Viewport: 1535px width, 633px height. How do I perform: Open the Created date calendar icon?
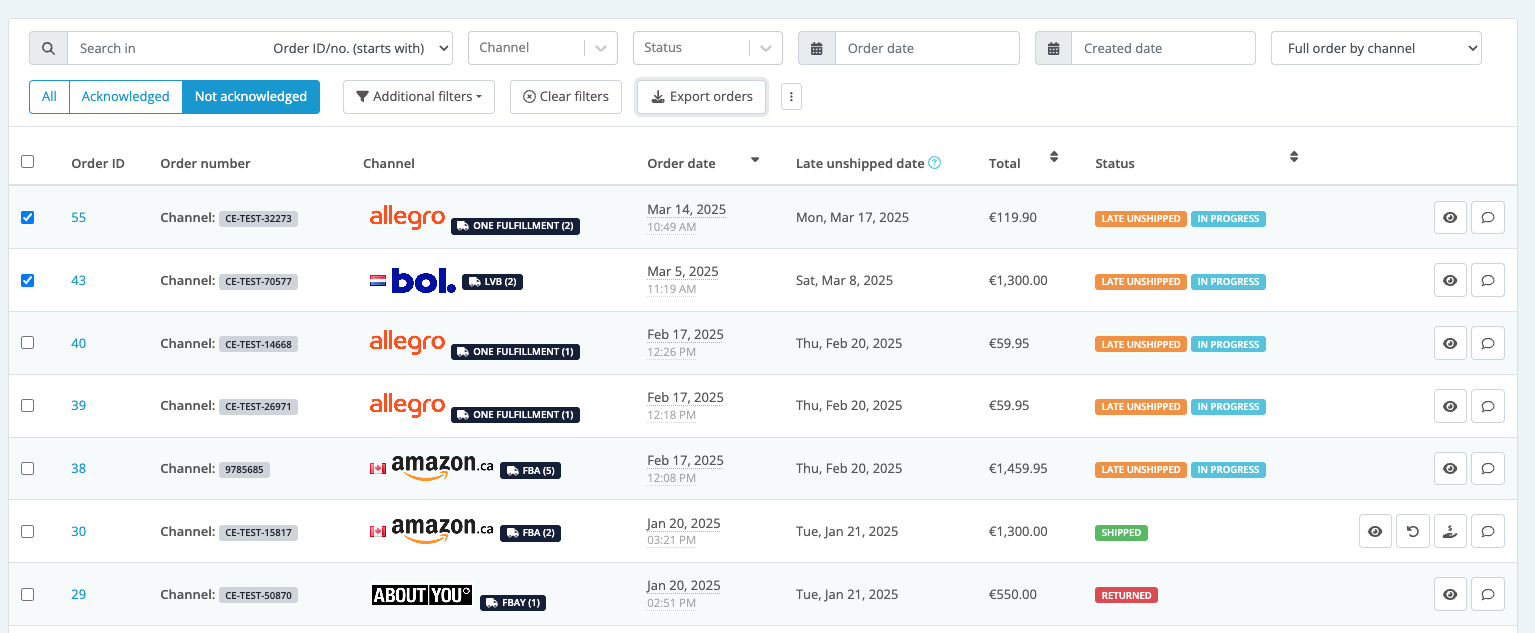click(x=1053, y=48)
